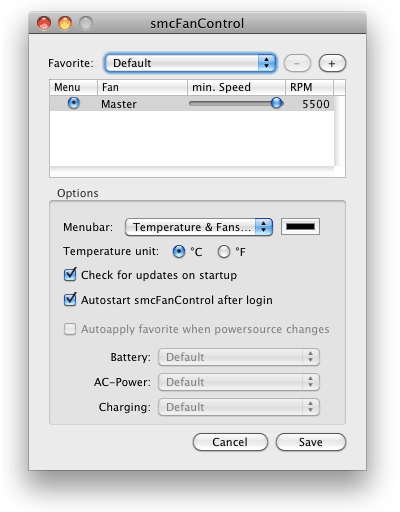The width and height of the screenshot is (400, 512).
Task: Click the yellow minimize window button
Action: pos(65,23)
